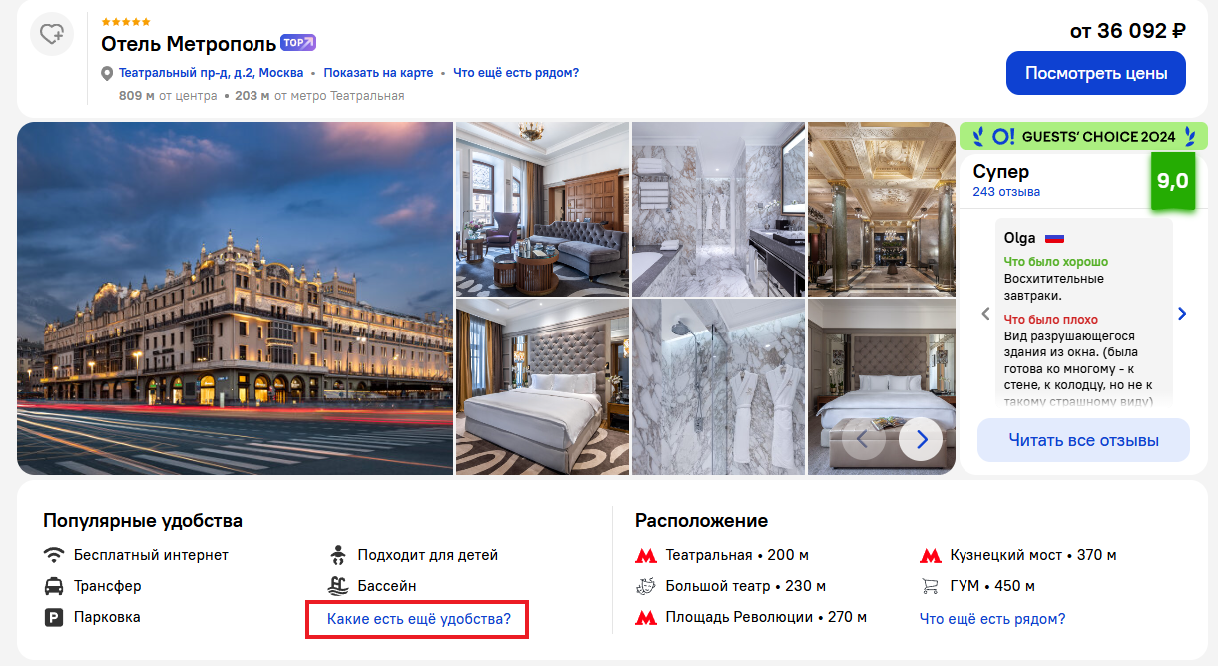Show next gallery photos with right arrow

[921, 439]
